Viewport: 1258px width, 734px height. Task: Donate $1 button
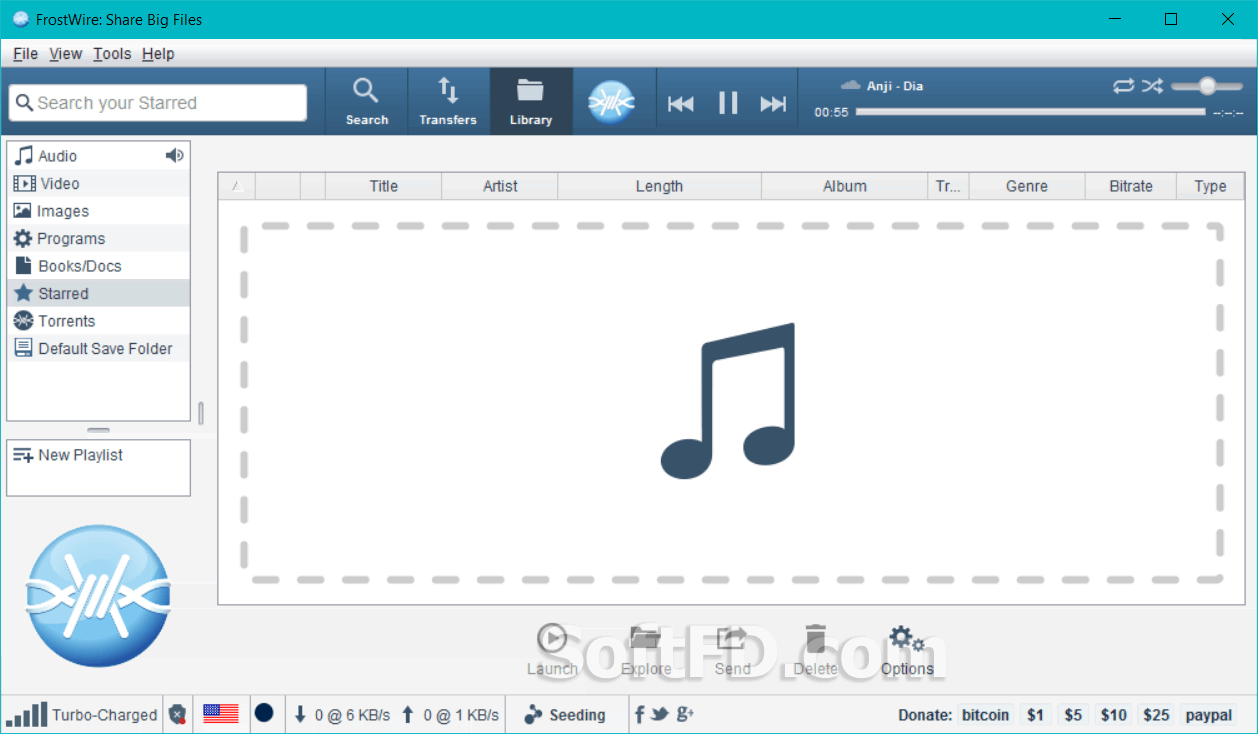1036,715
